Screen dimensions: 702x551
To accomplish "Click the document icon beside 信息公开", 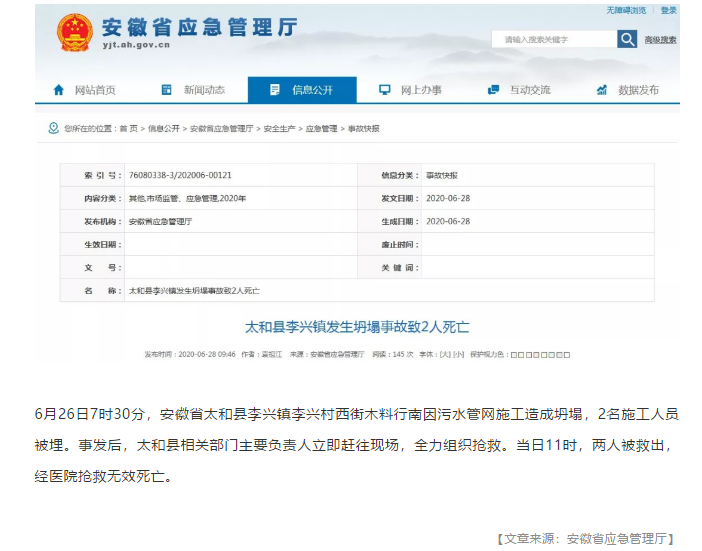I will click(275, 90).
